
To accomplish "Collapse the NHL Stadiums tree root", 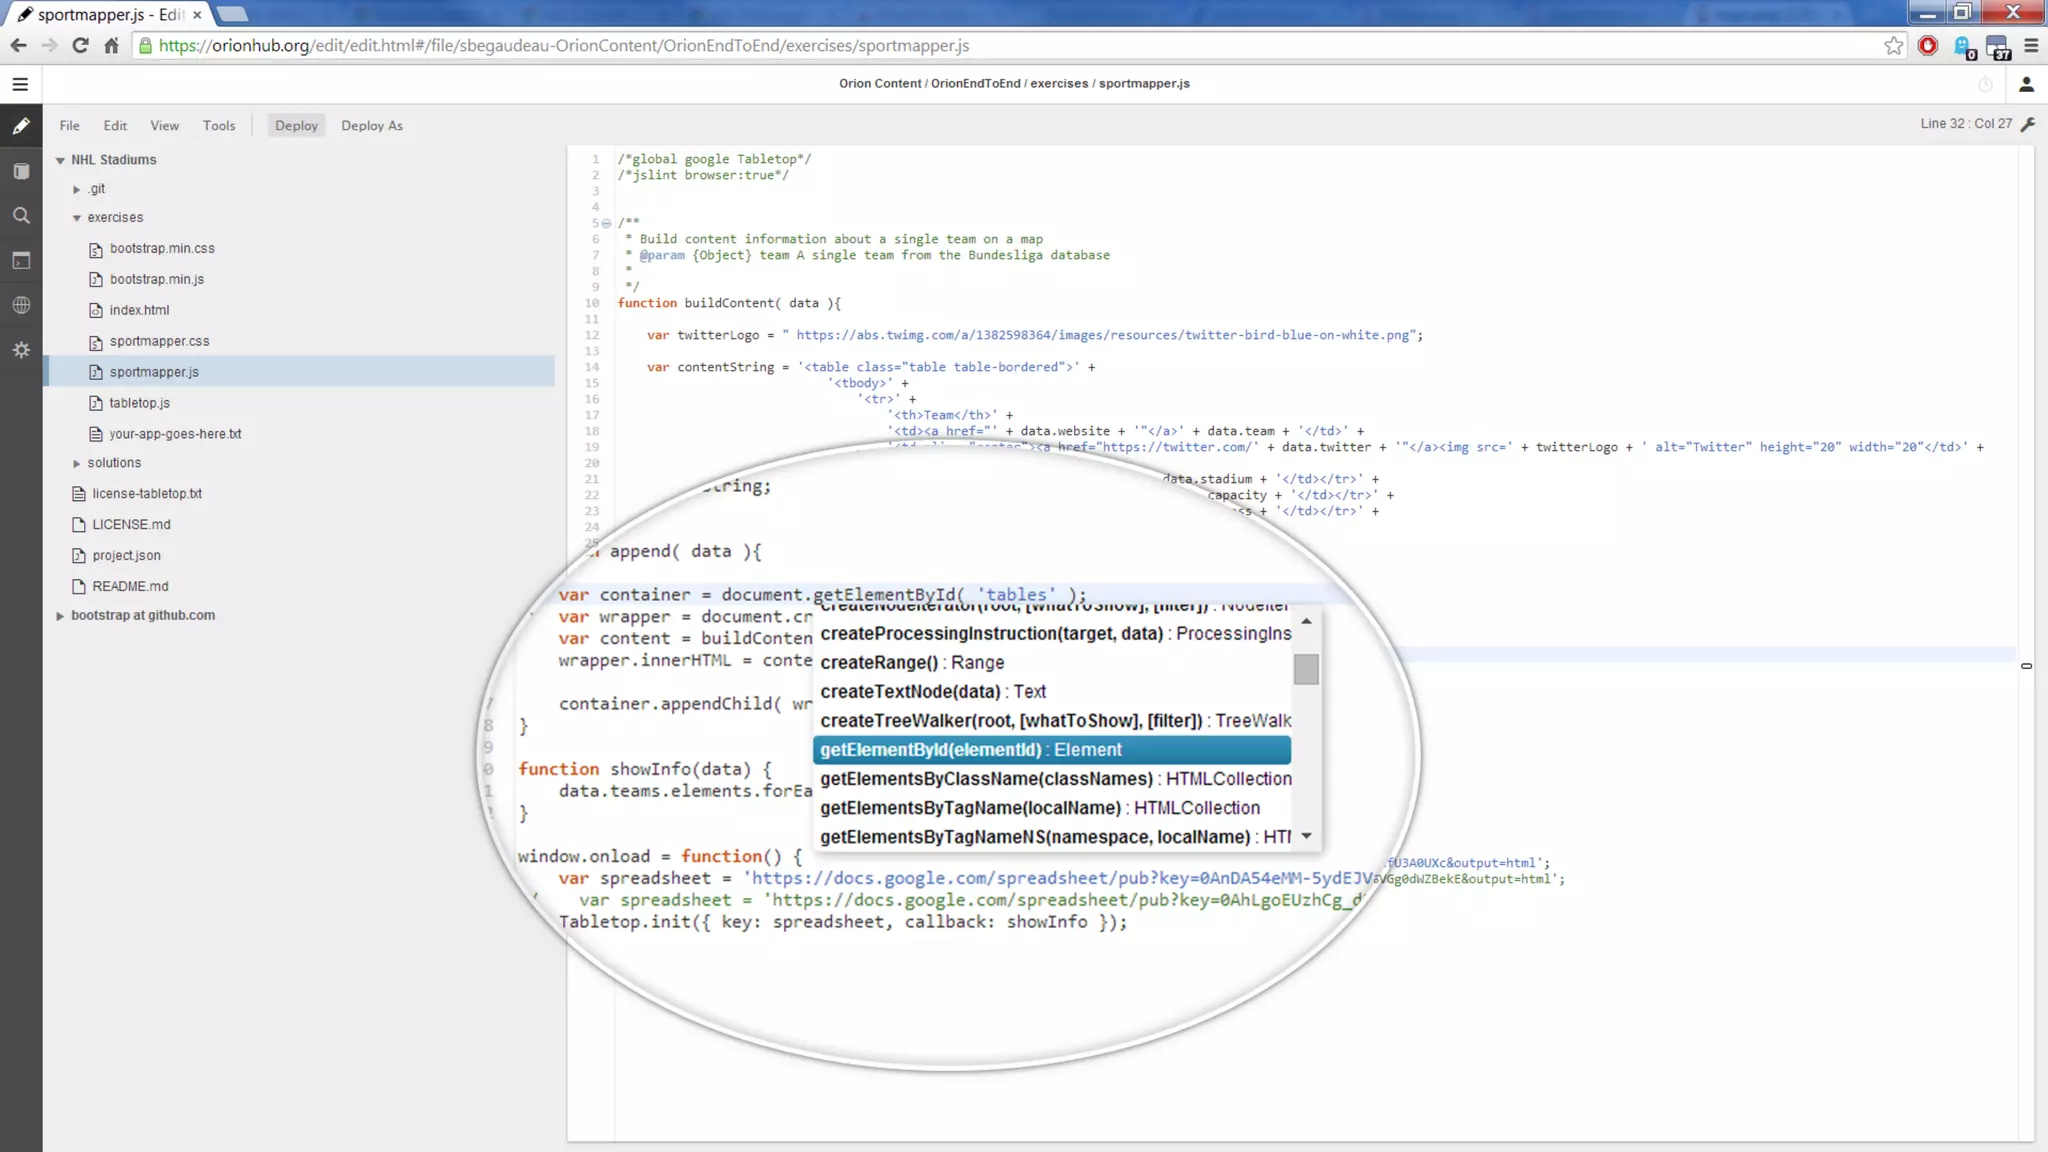I will [60, 160].
